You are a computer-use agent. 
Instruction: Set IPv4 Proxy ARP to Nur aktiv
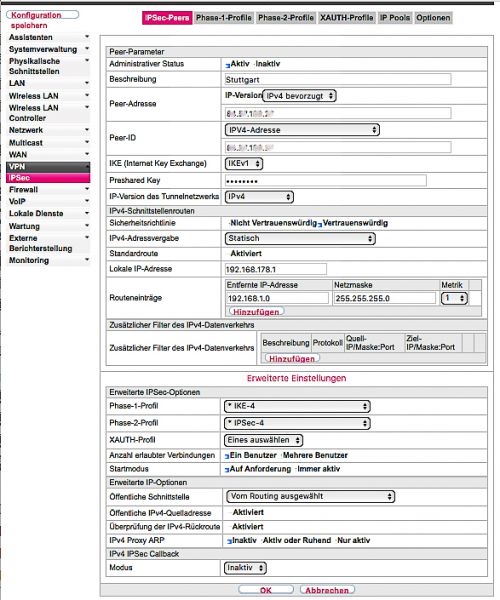coord(336,540)
